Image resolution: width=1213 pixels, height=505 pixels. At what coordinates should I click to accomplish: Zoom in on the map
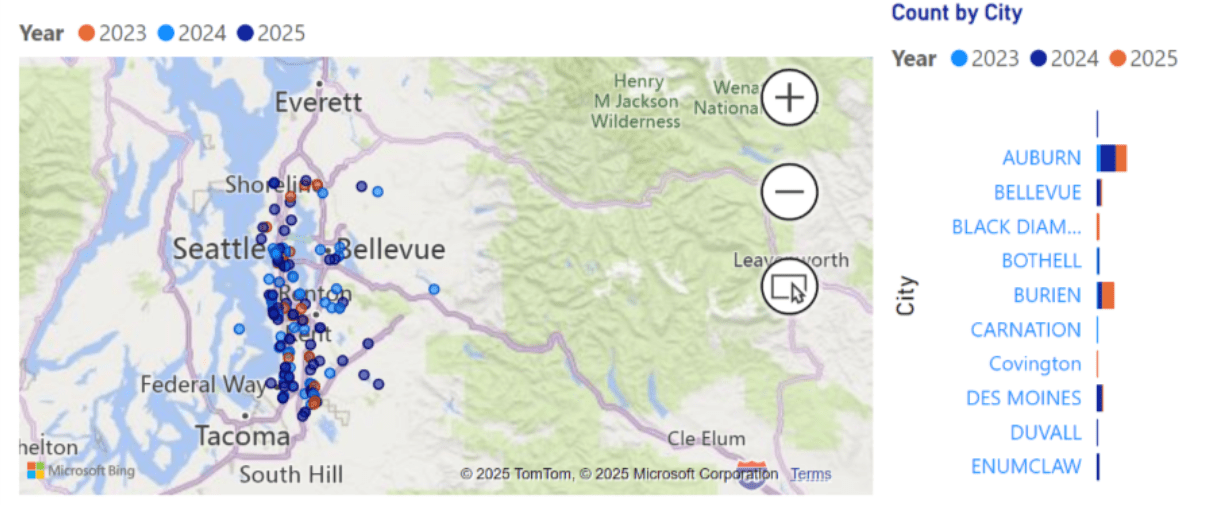790,97
